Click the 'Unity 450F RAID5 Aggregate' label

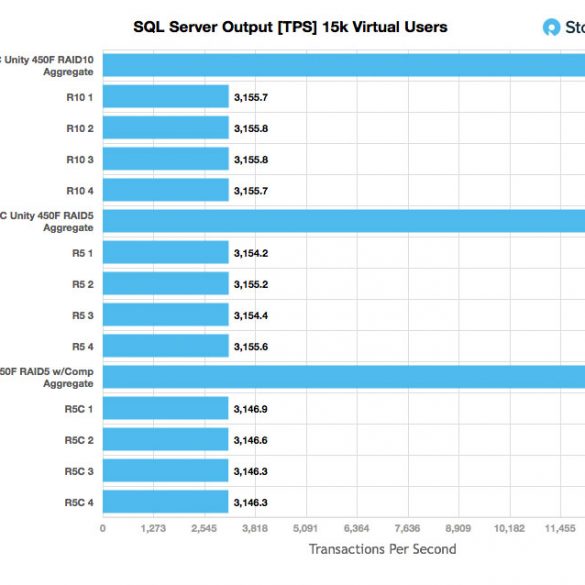47,222
